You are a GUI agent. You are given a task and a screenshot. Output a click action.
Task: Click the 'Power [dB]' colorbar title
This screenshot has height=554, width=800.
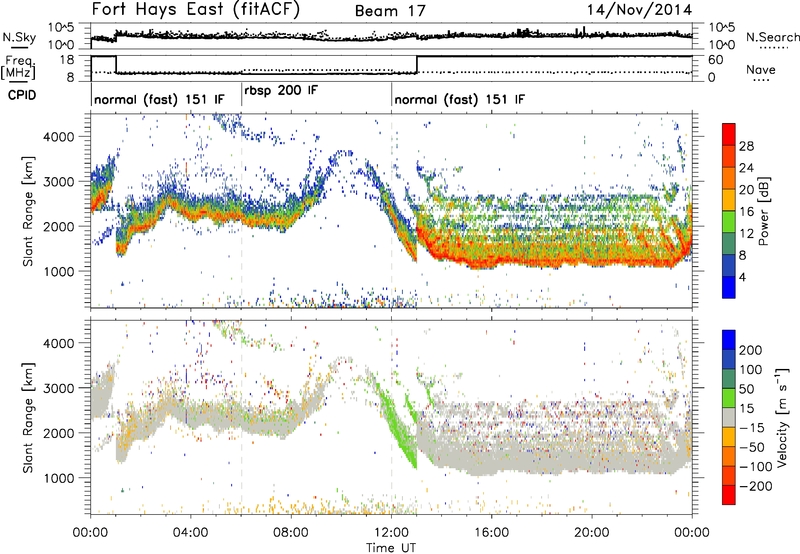click(x=763, y=211)
